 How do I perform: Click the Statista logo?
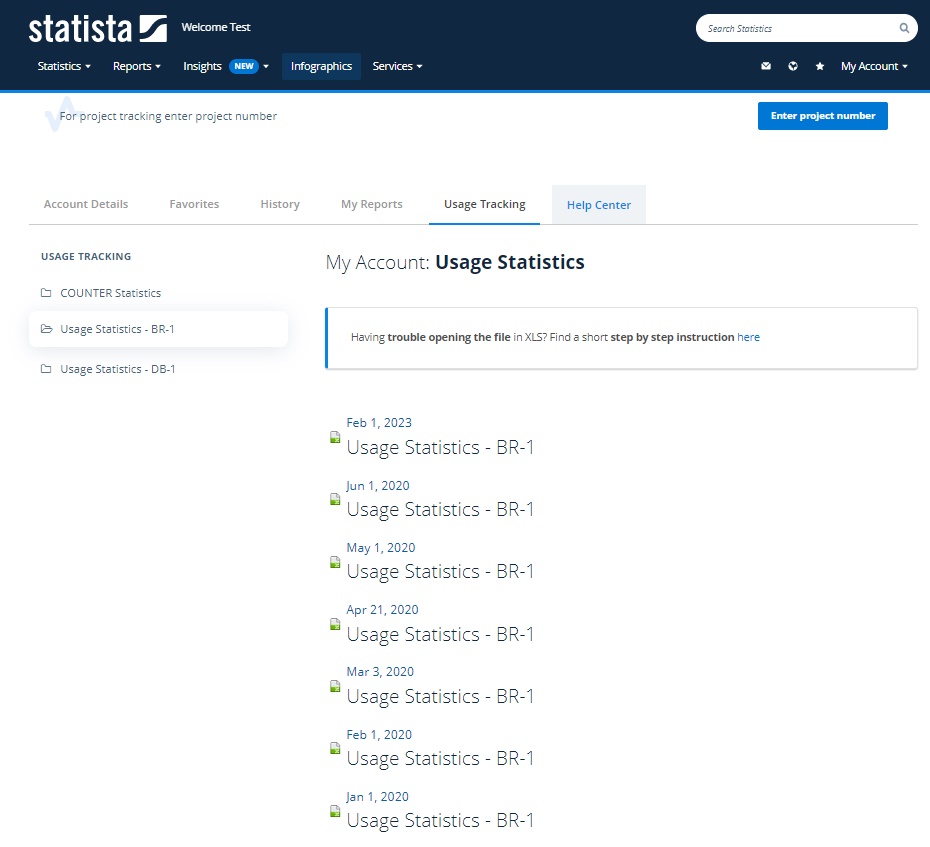(98, 28)
